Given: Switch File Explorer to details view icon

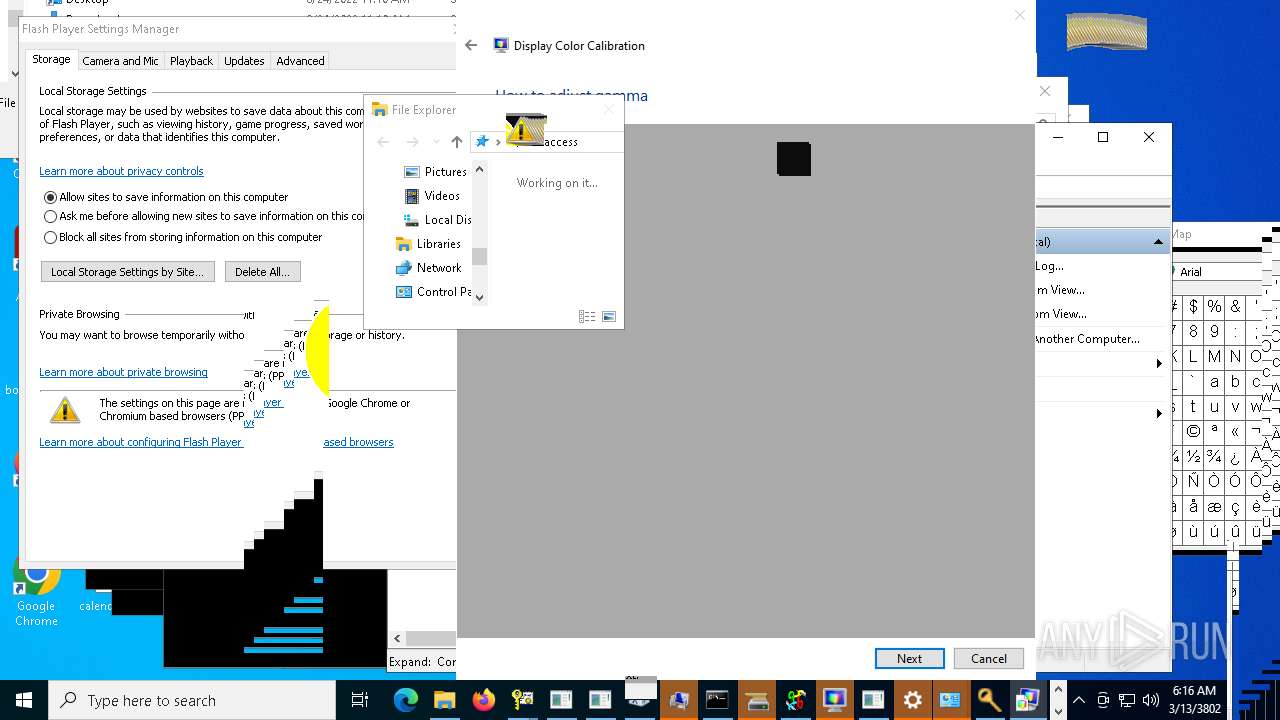Looking at the screenshot, I should click(x=587, y=316).
